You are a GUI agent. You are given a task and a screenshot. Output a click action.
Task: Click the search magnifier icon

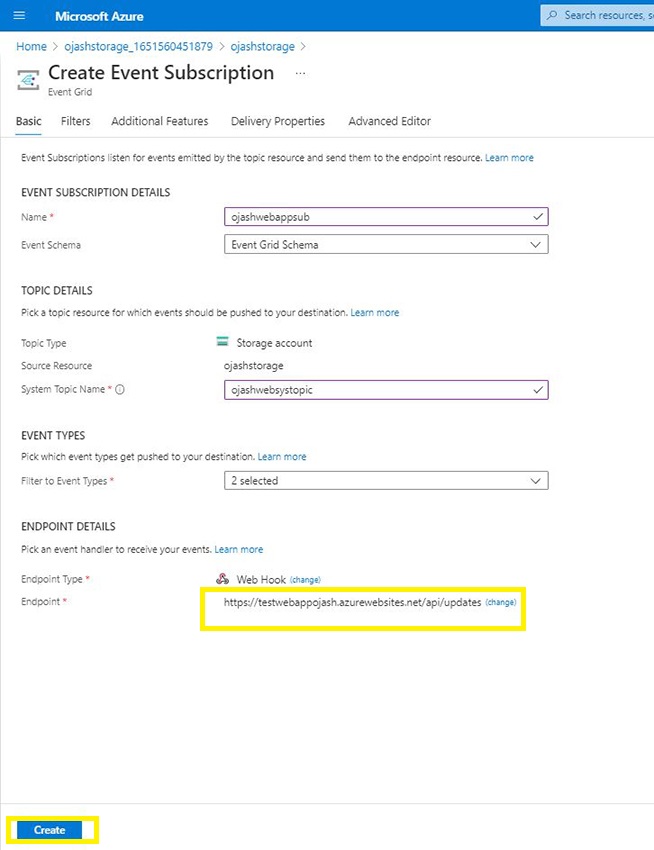click(x=553, y=16)
